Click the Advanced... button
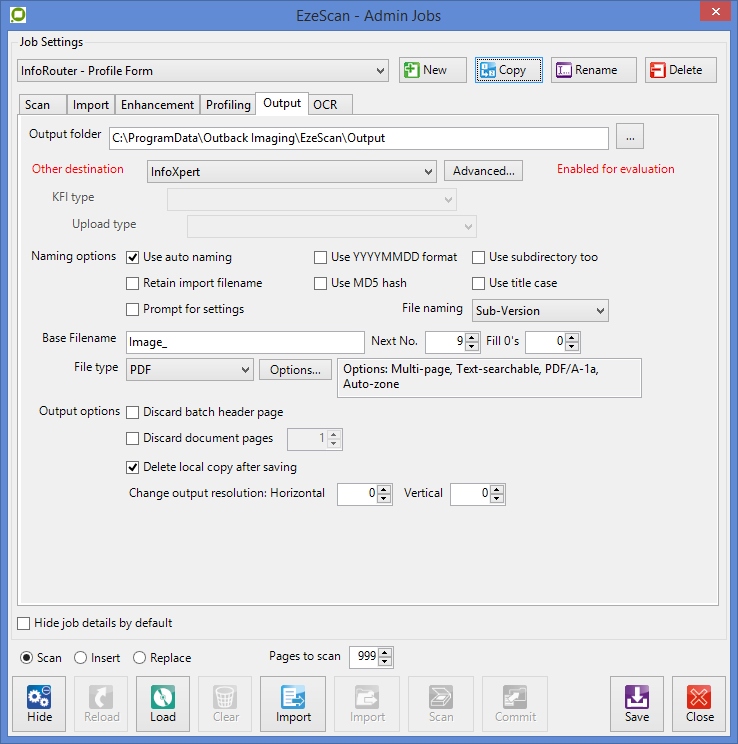Viewport: 738px width, 744px height. tap(483, 171)
